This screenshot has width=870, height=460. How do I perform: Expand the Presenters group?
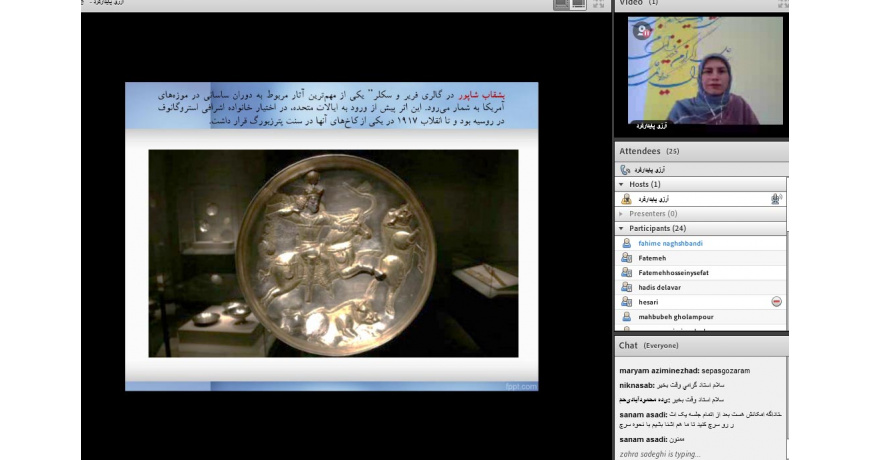tap(621, 214)
